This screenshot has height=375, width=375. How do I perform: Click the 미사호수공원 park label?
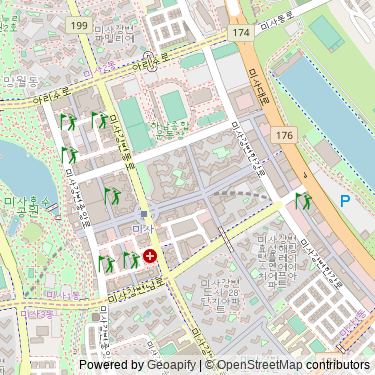[26, 206]
